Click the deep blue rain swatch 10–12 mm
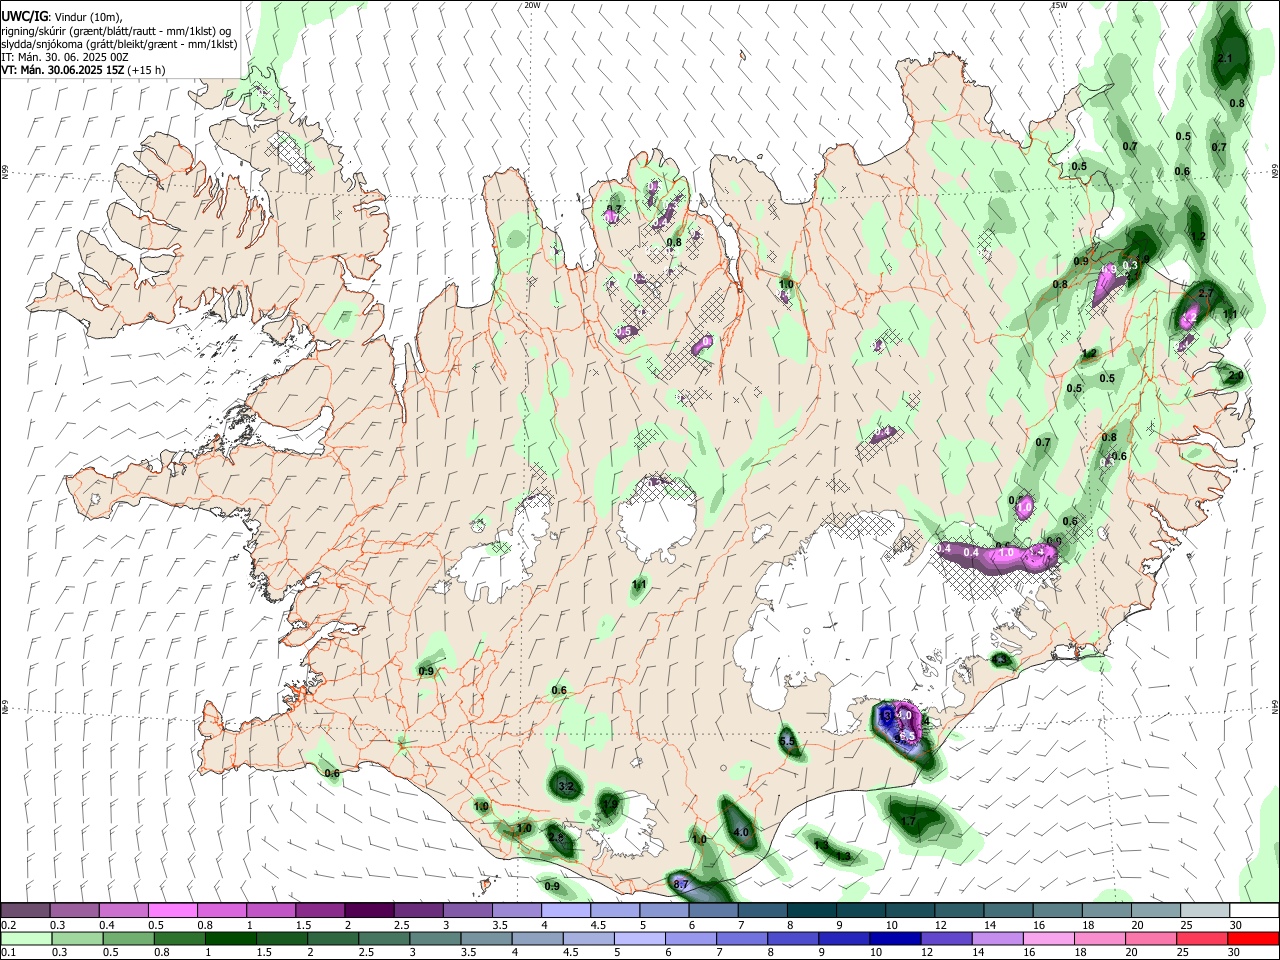1280x960 pixels. click(894, 938)
